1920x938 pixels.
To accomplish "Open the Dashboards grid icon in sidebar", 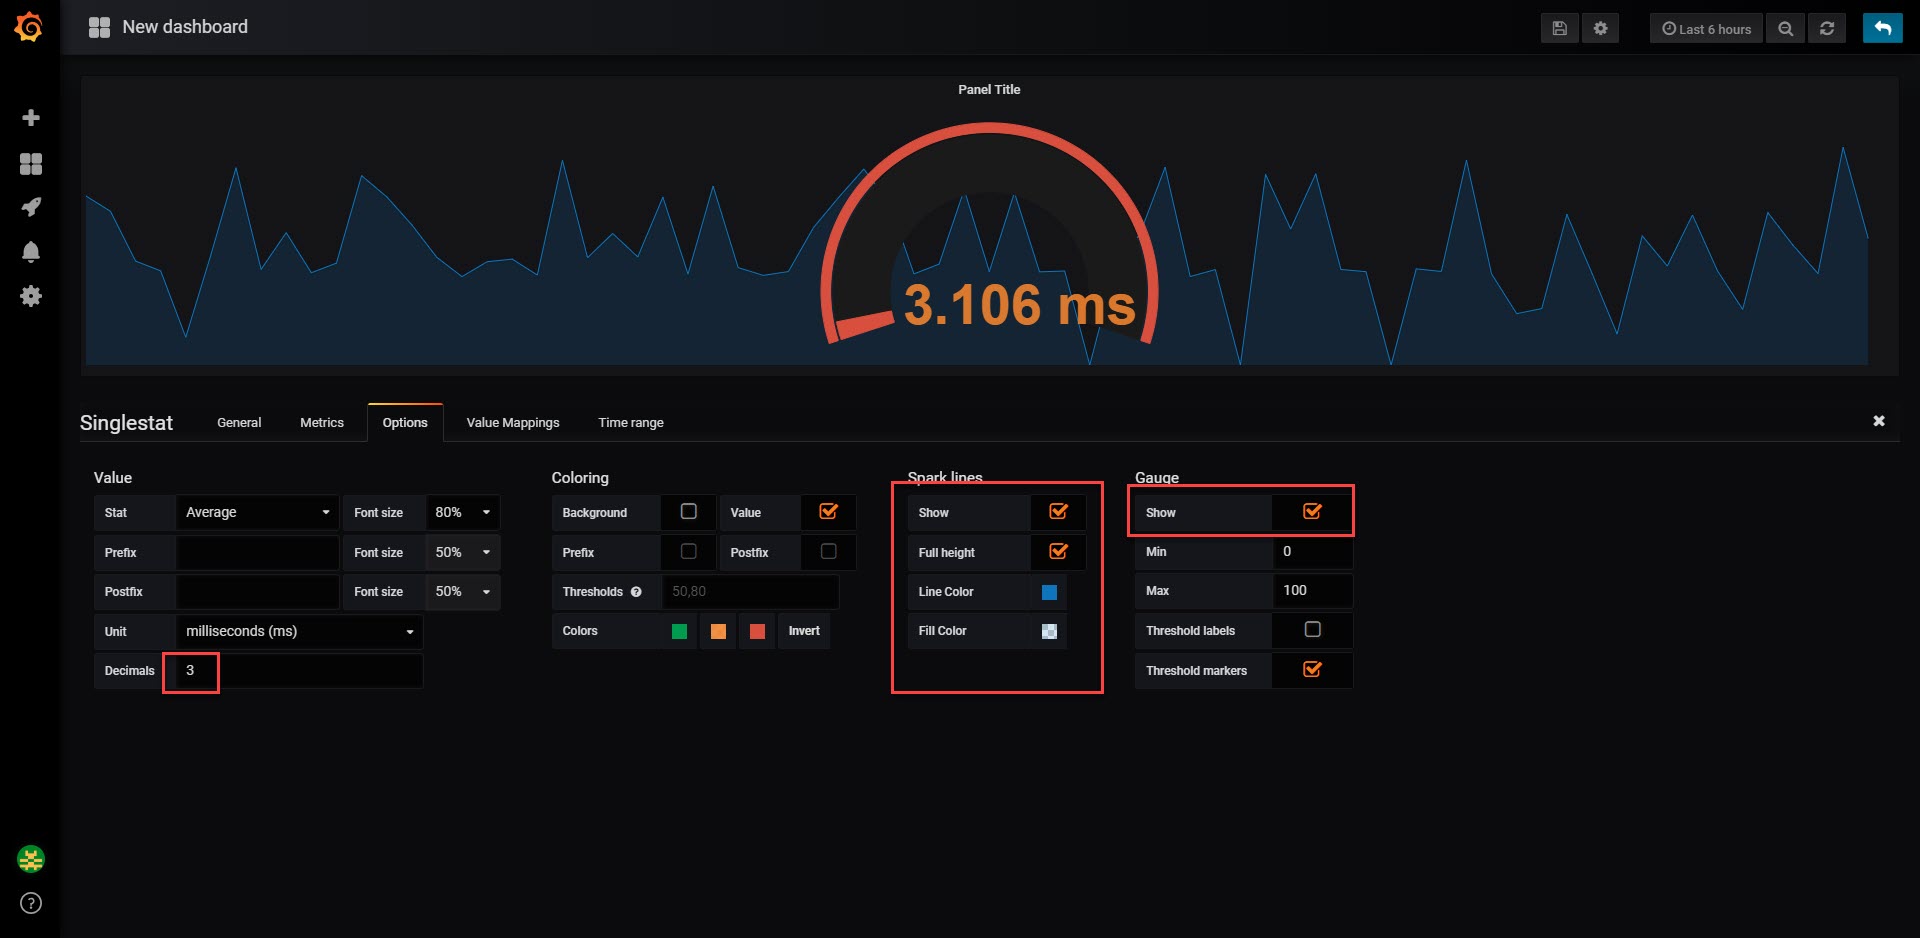I will tap(31, 164).
